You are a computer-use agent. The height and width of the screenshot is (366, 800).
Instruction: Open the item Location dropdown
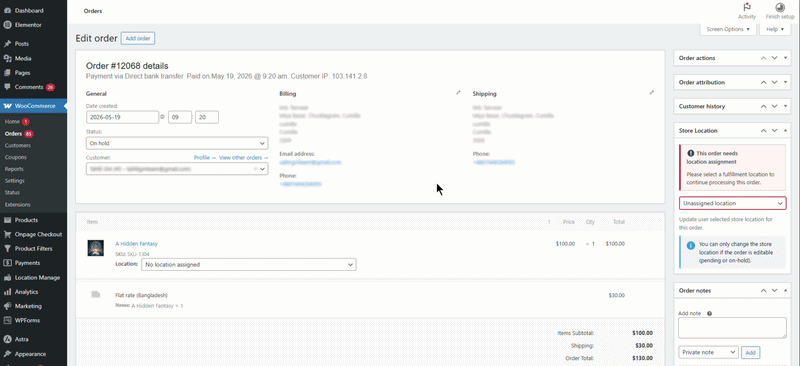tap(248, 264)
